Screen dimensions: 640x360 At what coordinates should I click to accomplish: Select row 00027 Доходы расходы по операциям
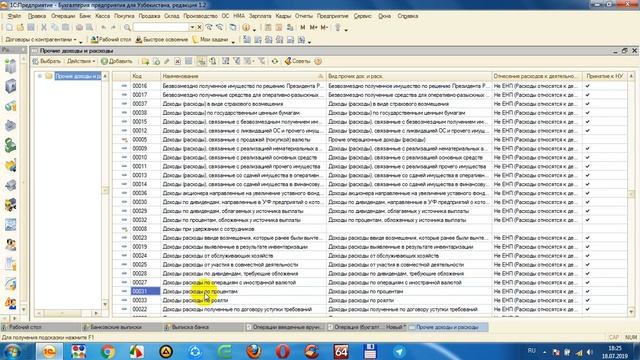(370, 282)
